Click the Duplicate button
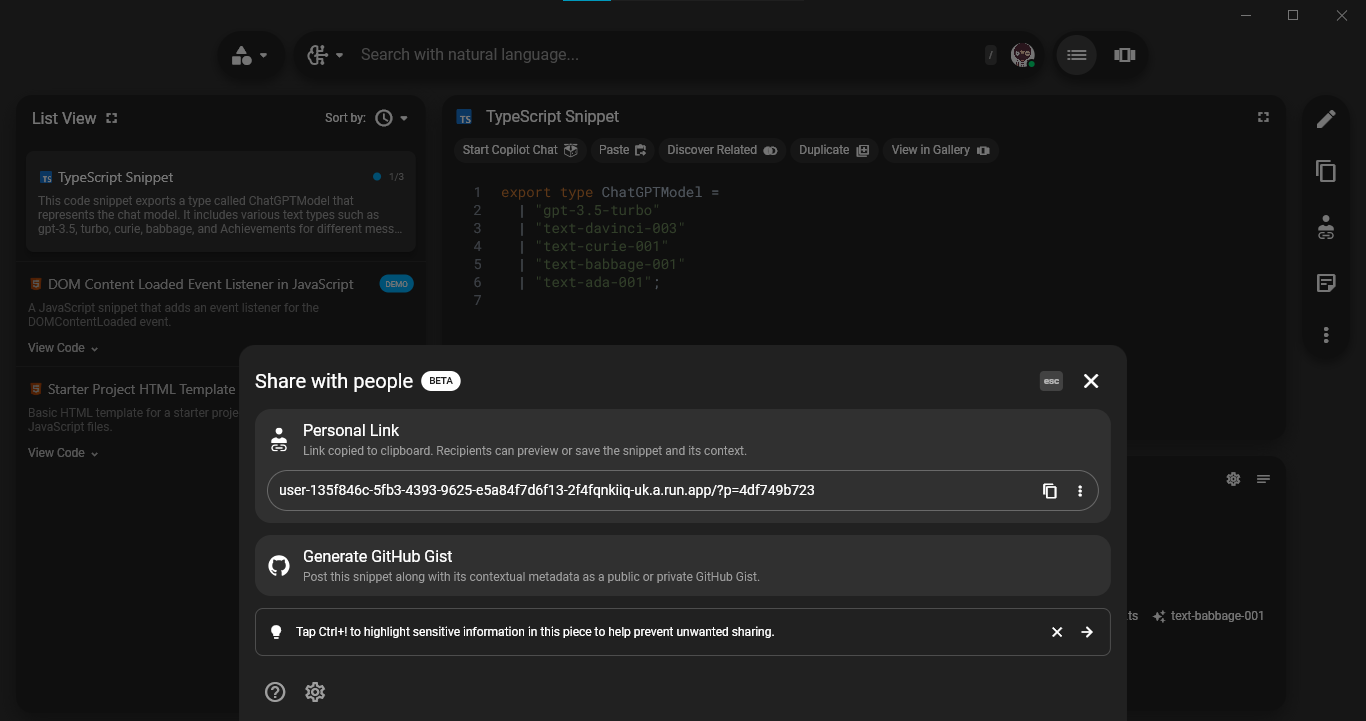Viewport: 1366px width, 721px height. click(834, 150)
